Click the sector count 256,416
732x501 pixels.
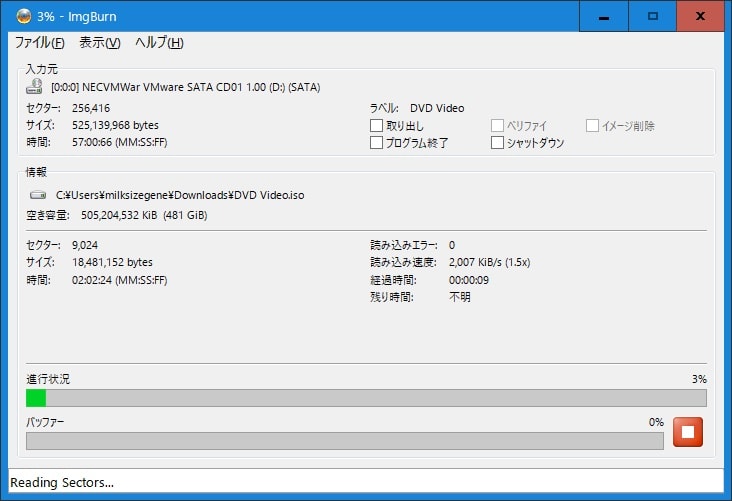(x=91, y=108)
